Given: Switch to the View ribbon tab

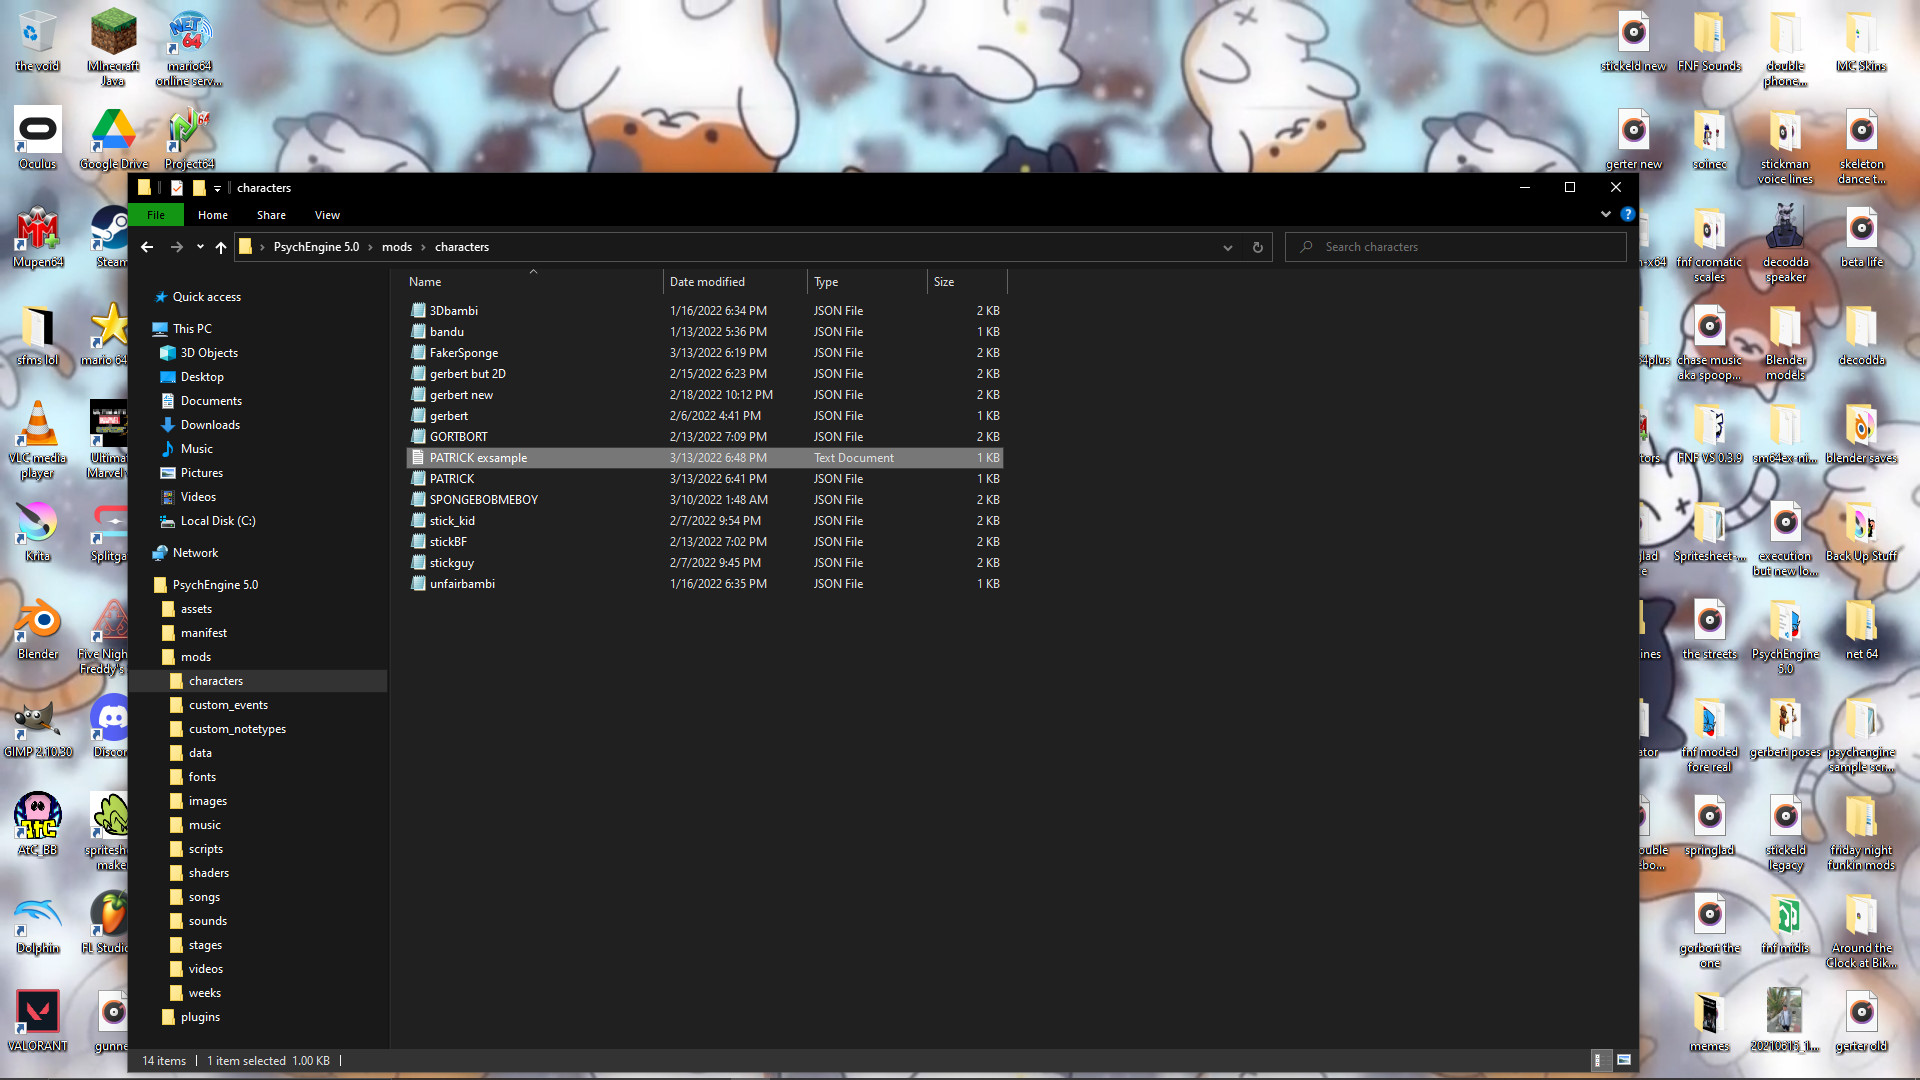Looking at the screenshot, I should pos(327,215).
